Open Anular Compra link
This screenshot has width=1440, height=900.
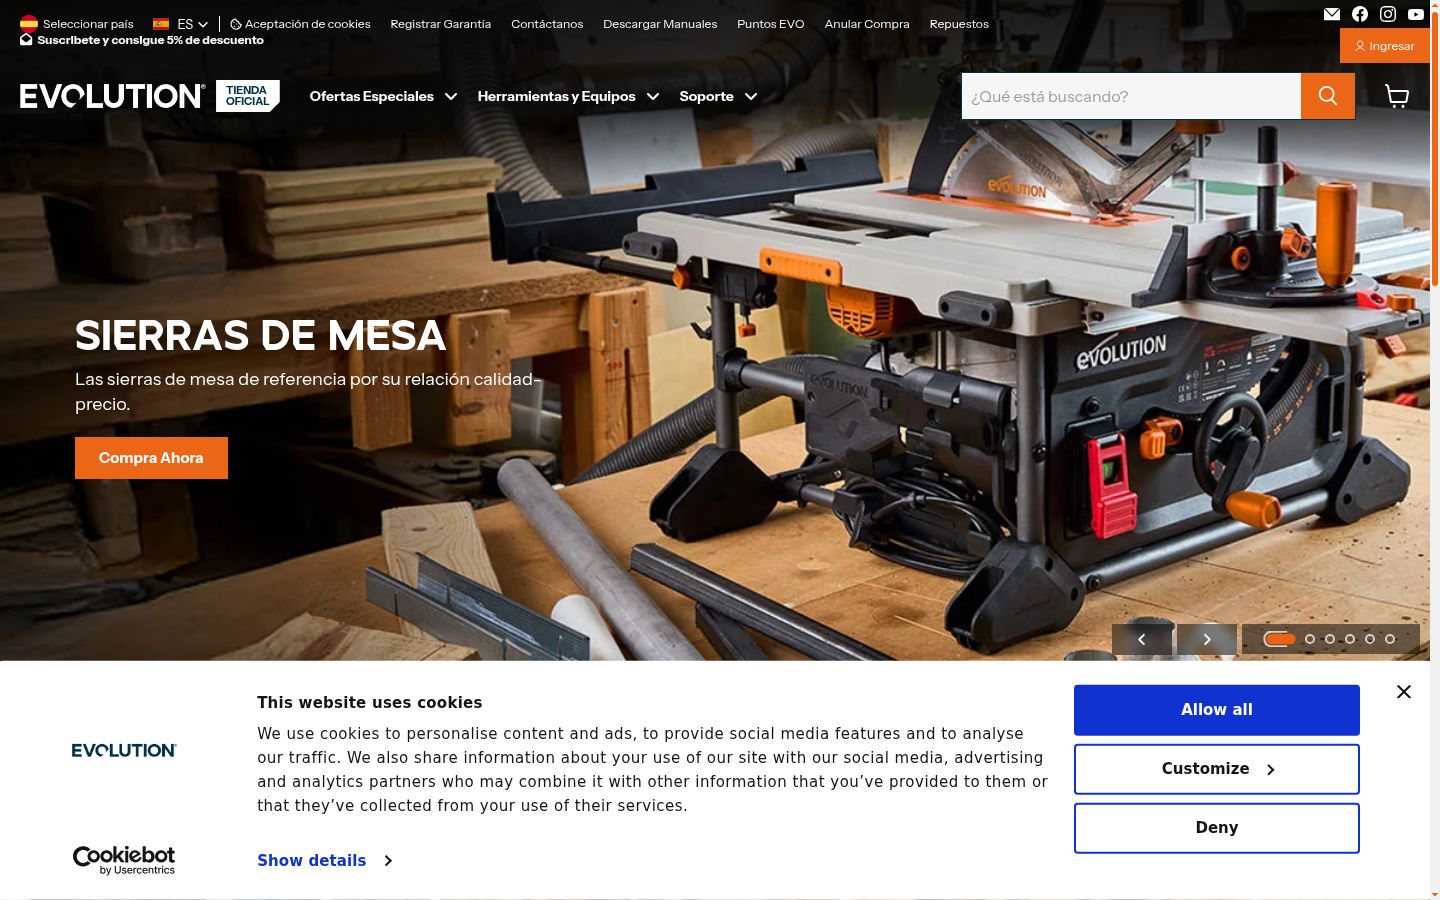click(867, 24)
